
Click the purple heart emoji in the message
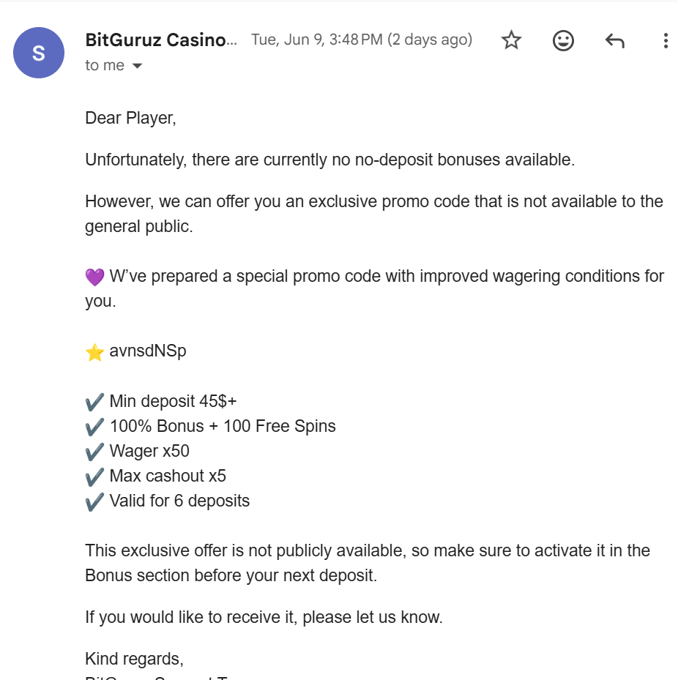pos(95,277)
